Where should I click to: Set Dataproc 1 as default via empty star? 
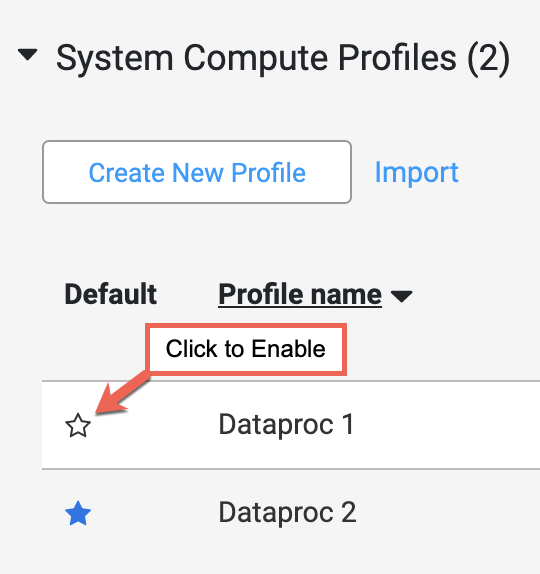point(78,425)
